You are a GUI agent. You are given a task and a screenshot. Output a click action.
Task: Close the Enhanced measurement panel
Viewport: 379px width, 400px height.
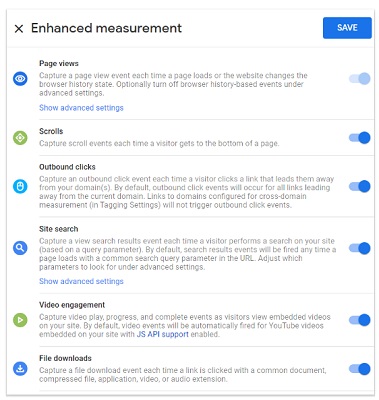click(x=19, y=29)
